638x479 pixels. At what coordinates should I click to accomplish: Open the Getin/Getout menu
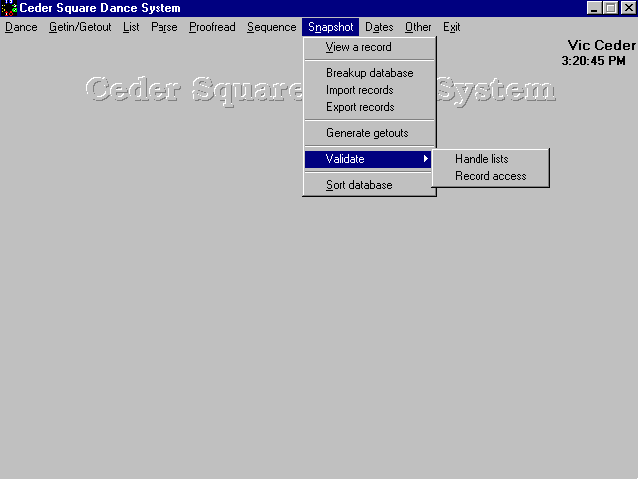tap(80, 27)
